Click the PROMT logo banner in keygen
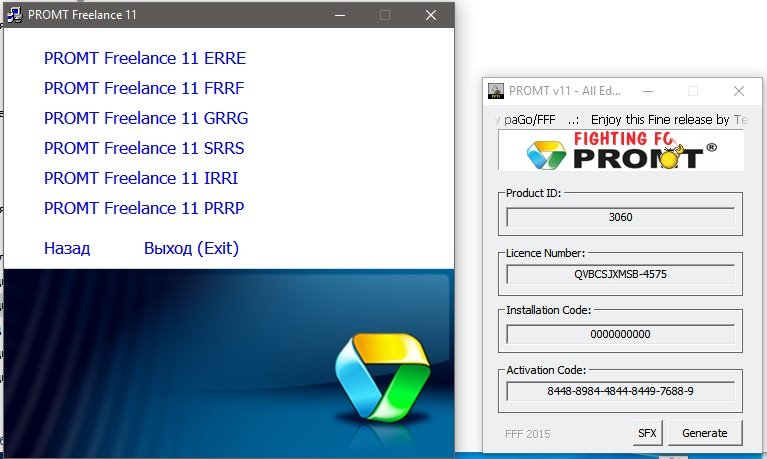 pyautogui.click(x=621, y=150)
